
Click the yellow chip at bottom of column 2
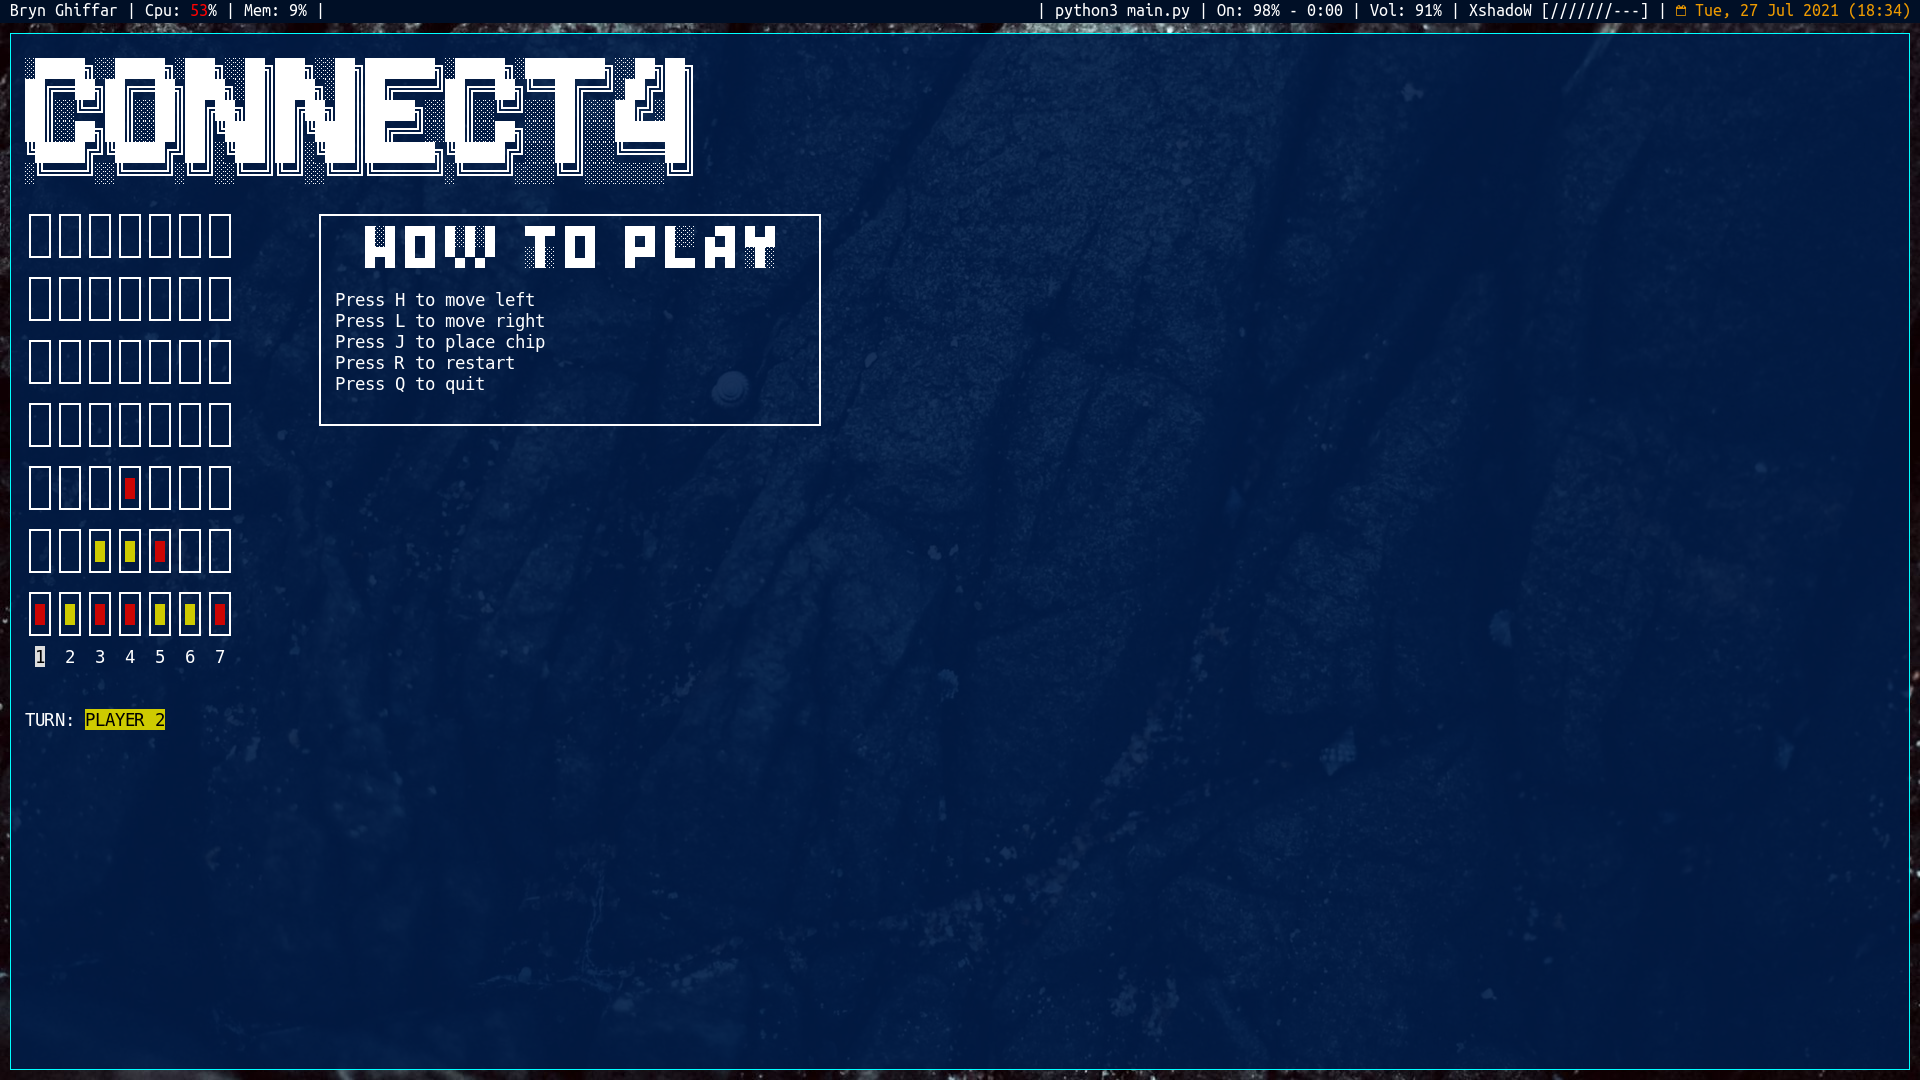(x=70, y=614)
